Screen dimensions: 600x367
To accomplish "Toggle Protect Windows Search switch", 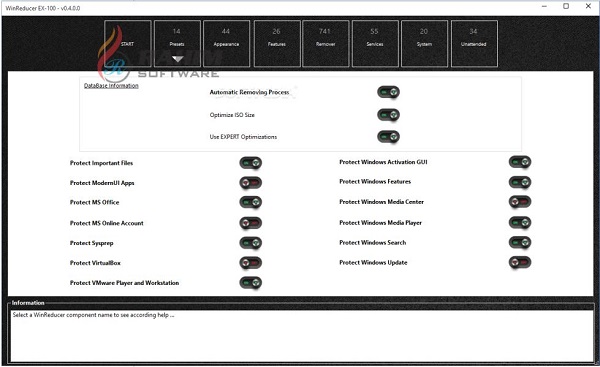I will click(520, 242).
